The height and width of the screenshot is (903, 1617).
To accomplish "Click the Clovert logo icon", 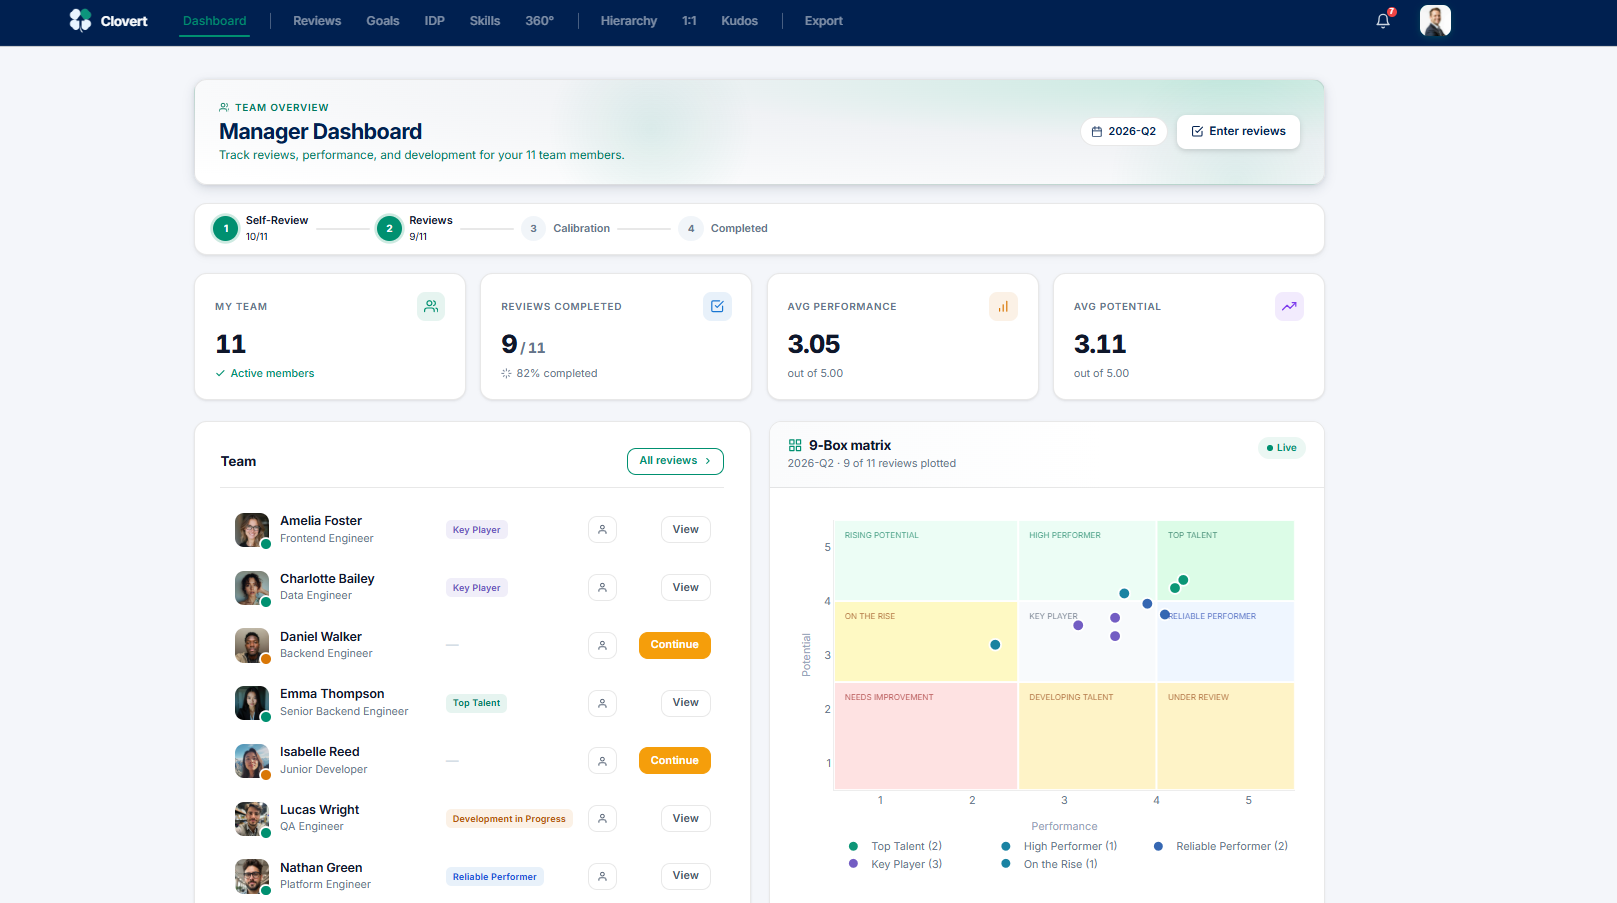I will tap(80, 20).
